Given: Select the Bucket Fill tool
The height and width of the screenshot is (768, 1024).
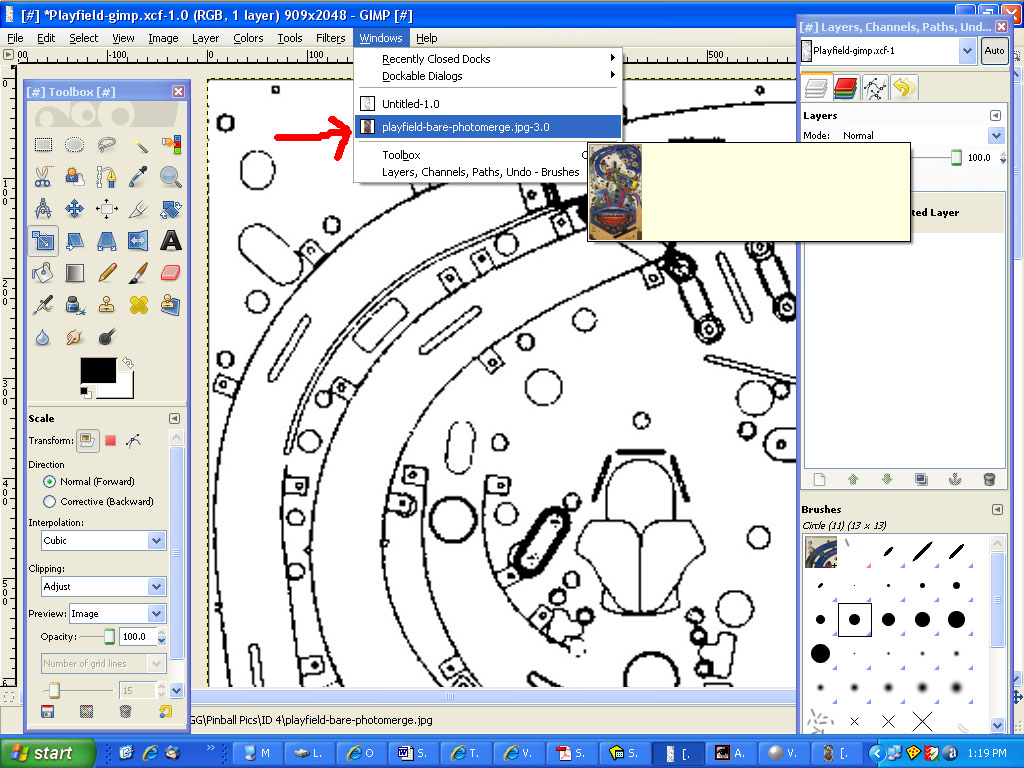Looking at the screenshot, I should click(x=43, y=272).
